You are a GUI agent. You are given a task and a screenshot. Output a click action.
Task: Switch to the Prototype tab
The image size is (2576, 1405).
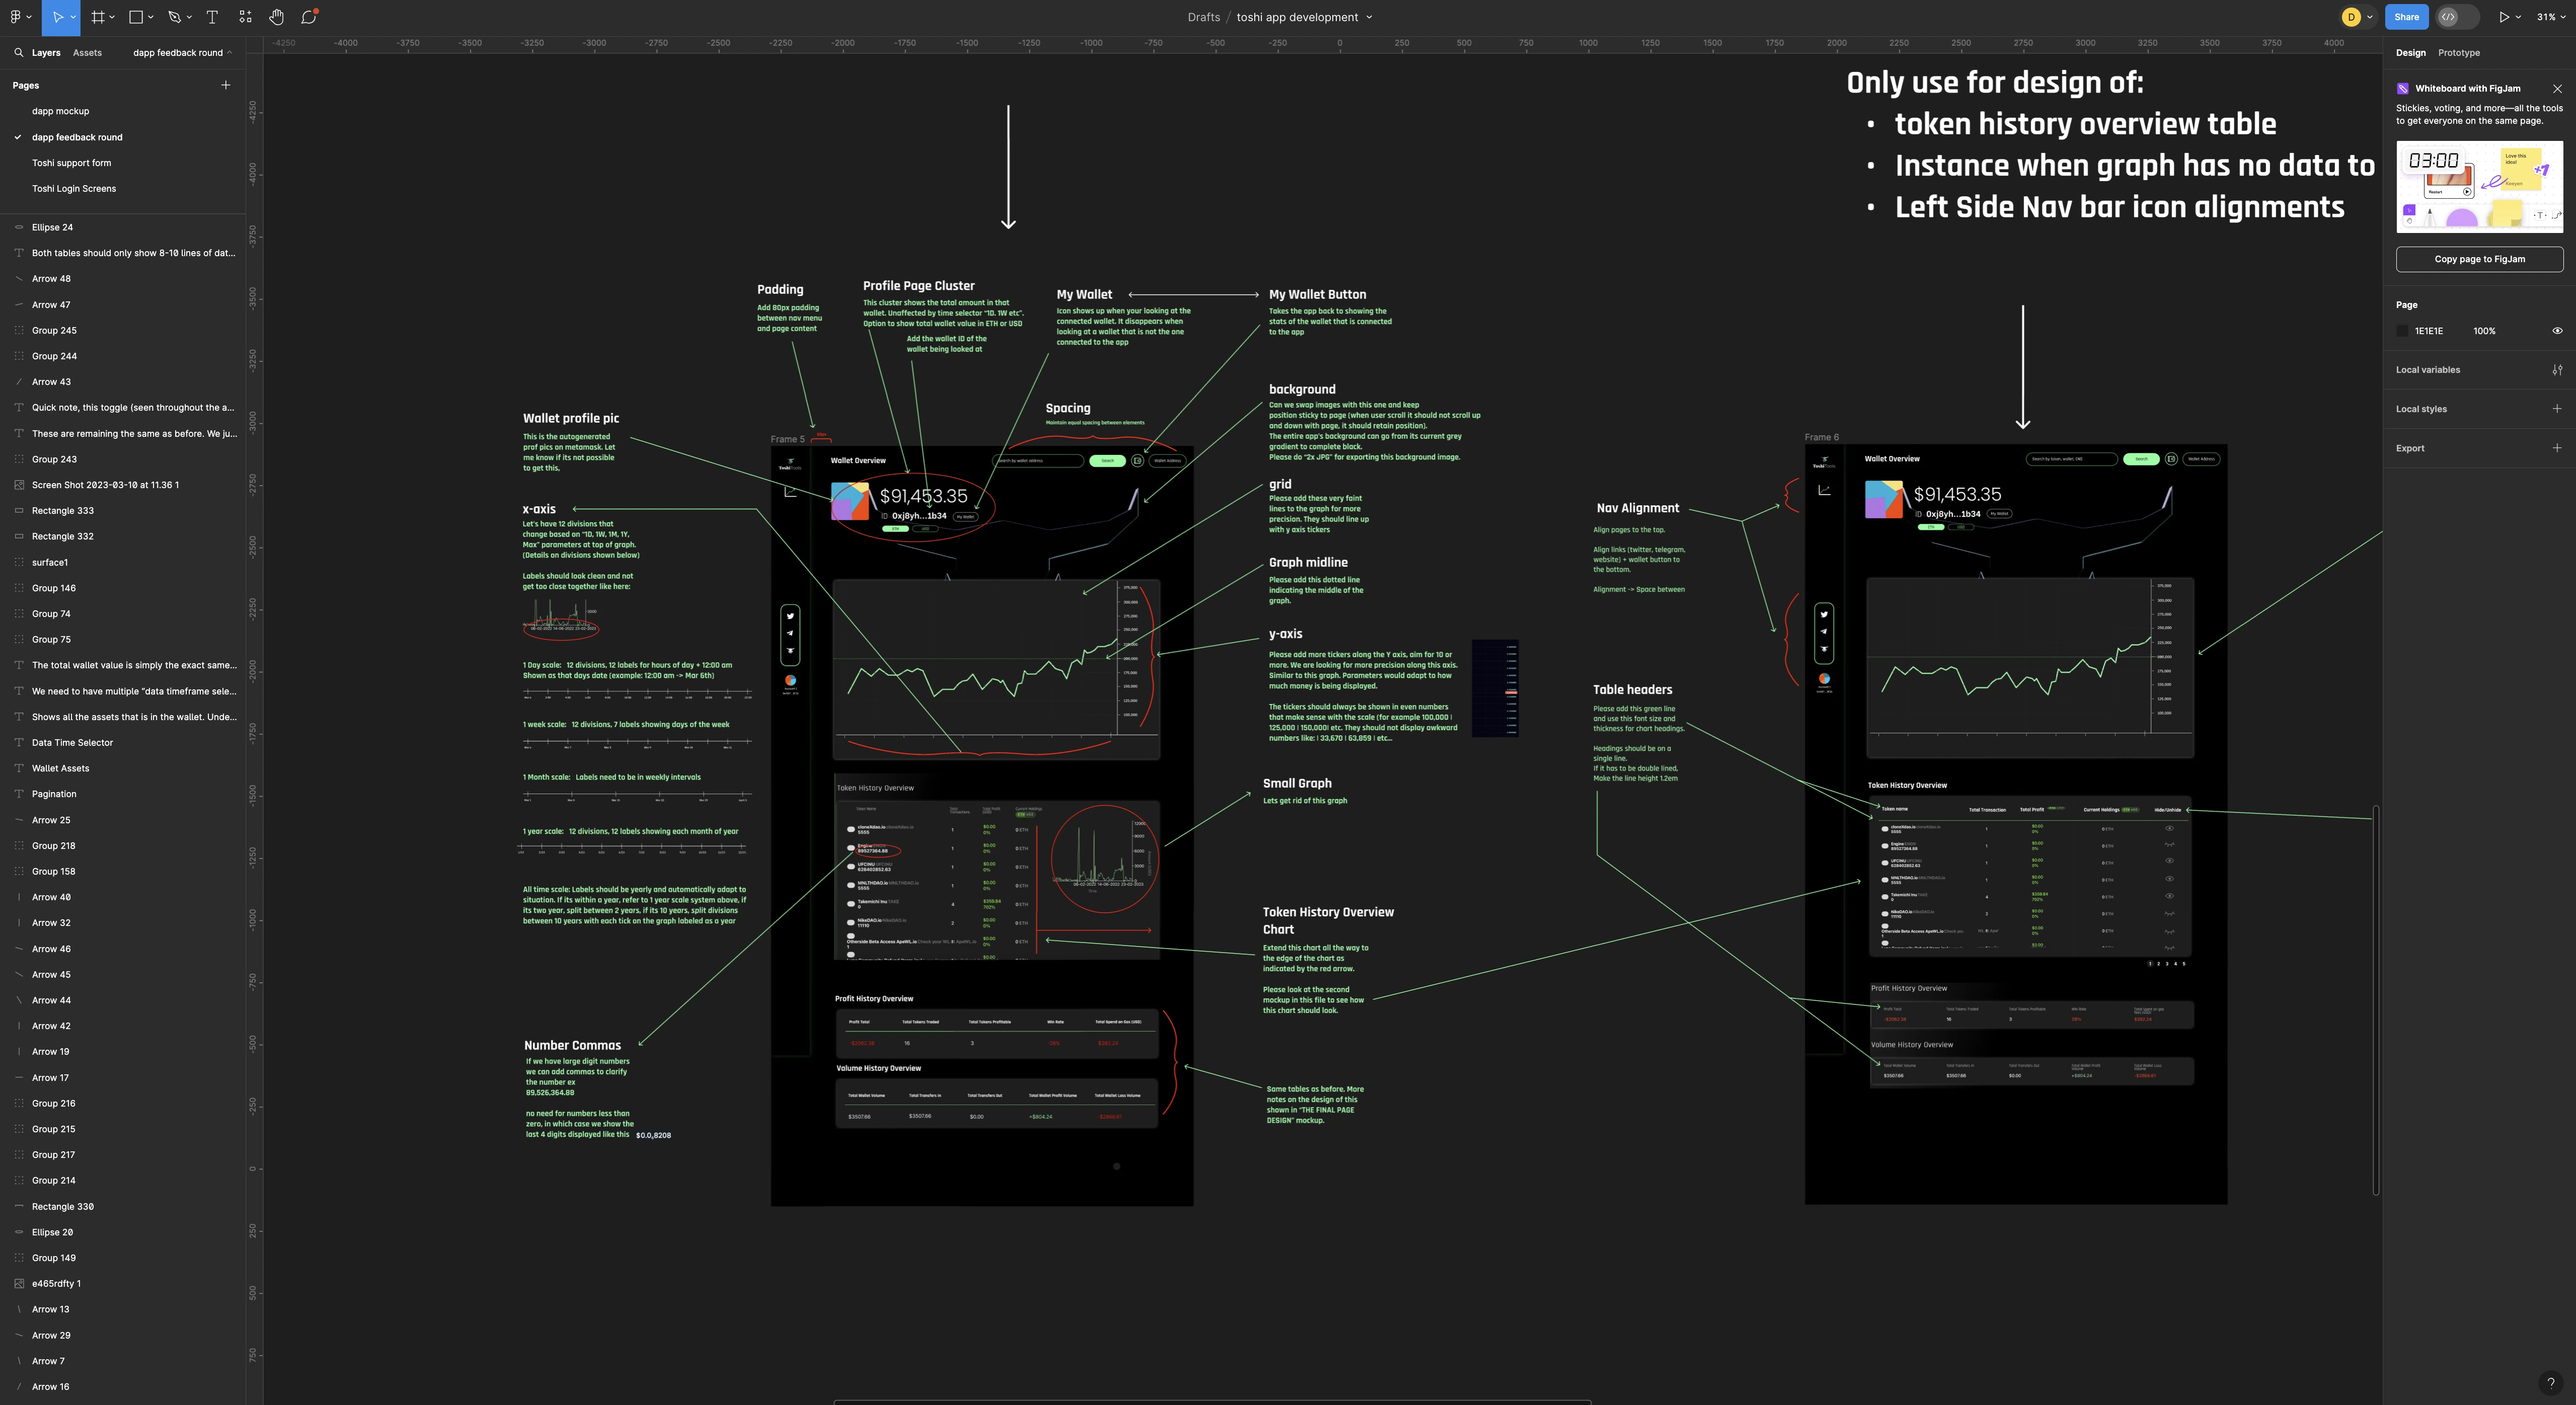2458,53
